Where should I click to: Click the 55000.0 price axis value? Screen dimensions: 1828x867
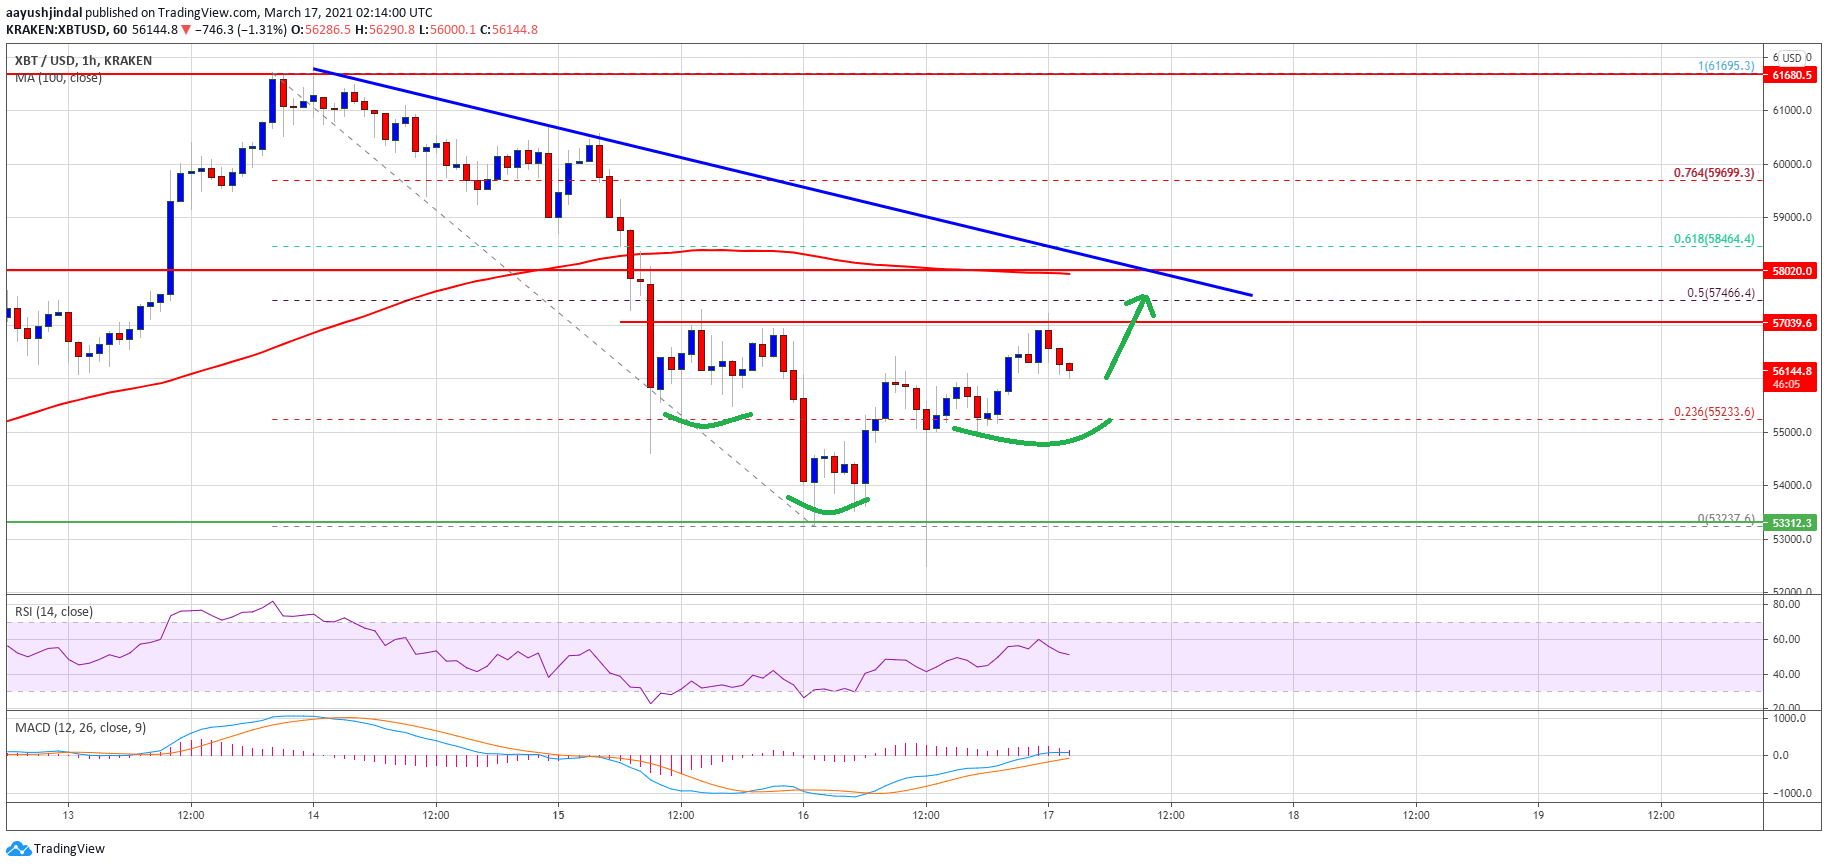(1792, 433)
